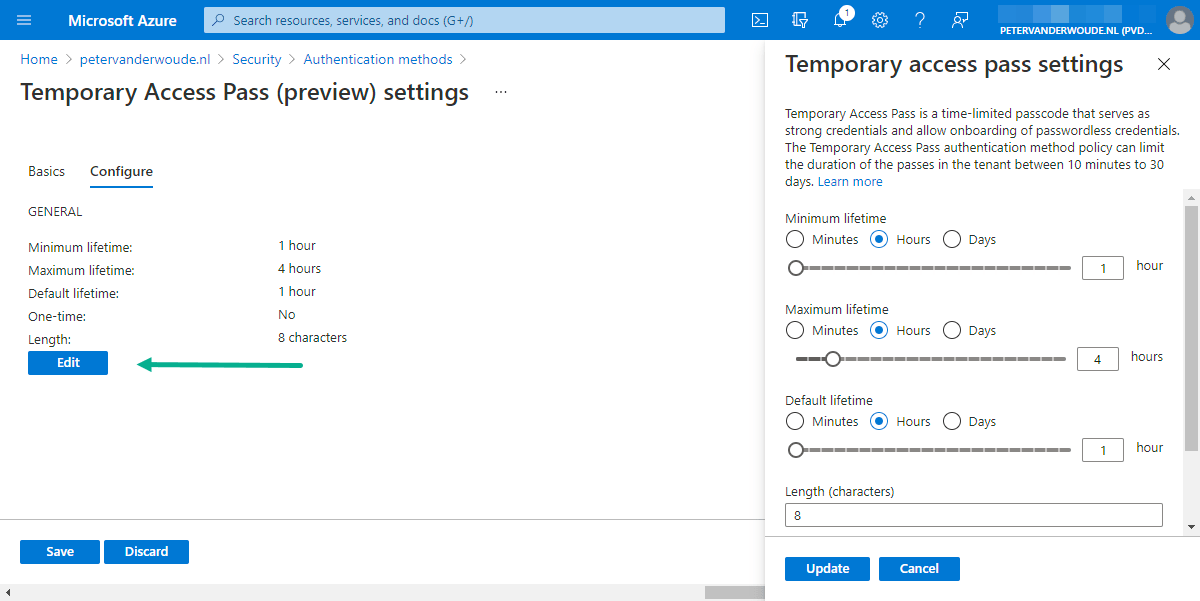
Task: Click Authentication methods in the breadcrumb
Action: [378, 59]
